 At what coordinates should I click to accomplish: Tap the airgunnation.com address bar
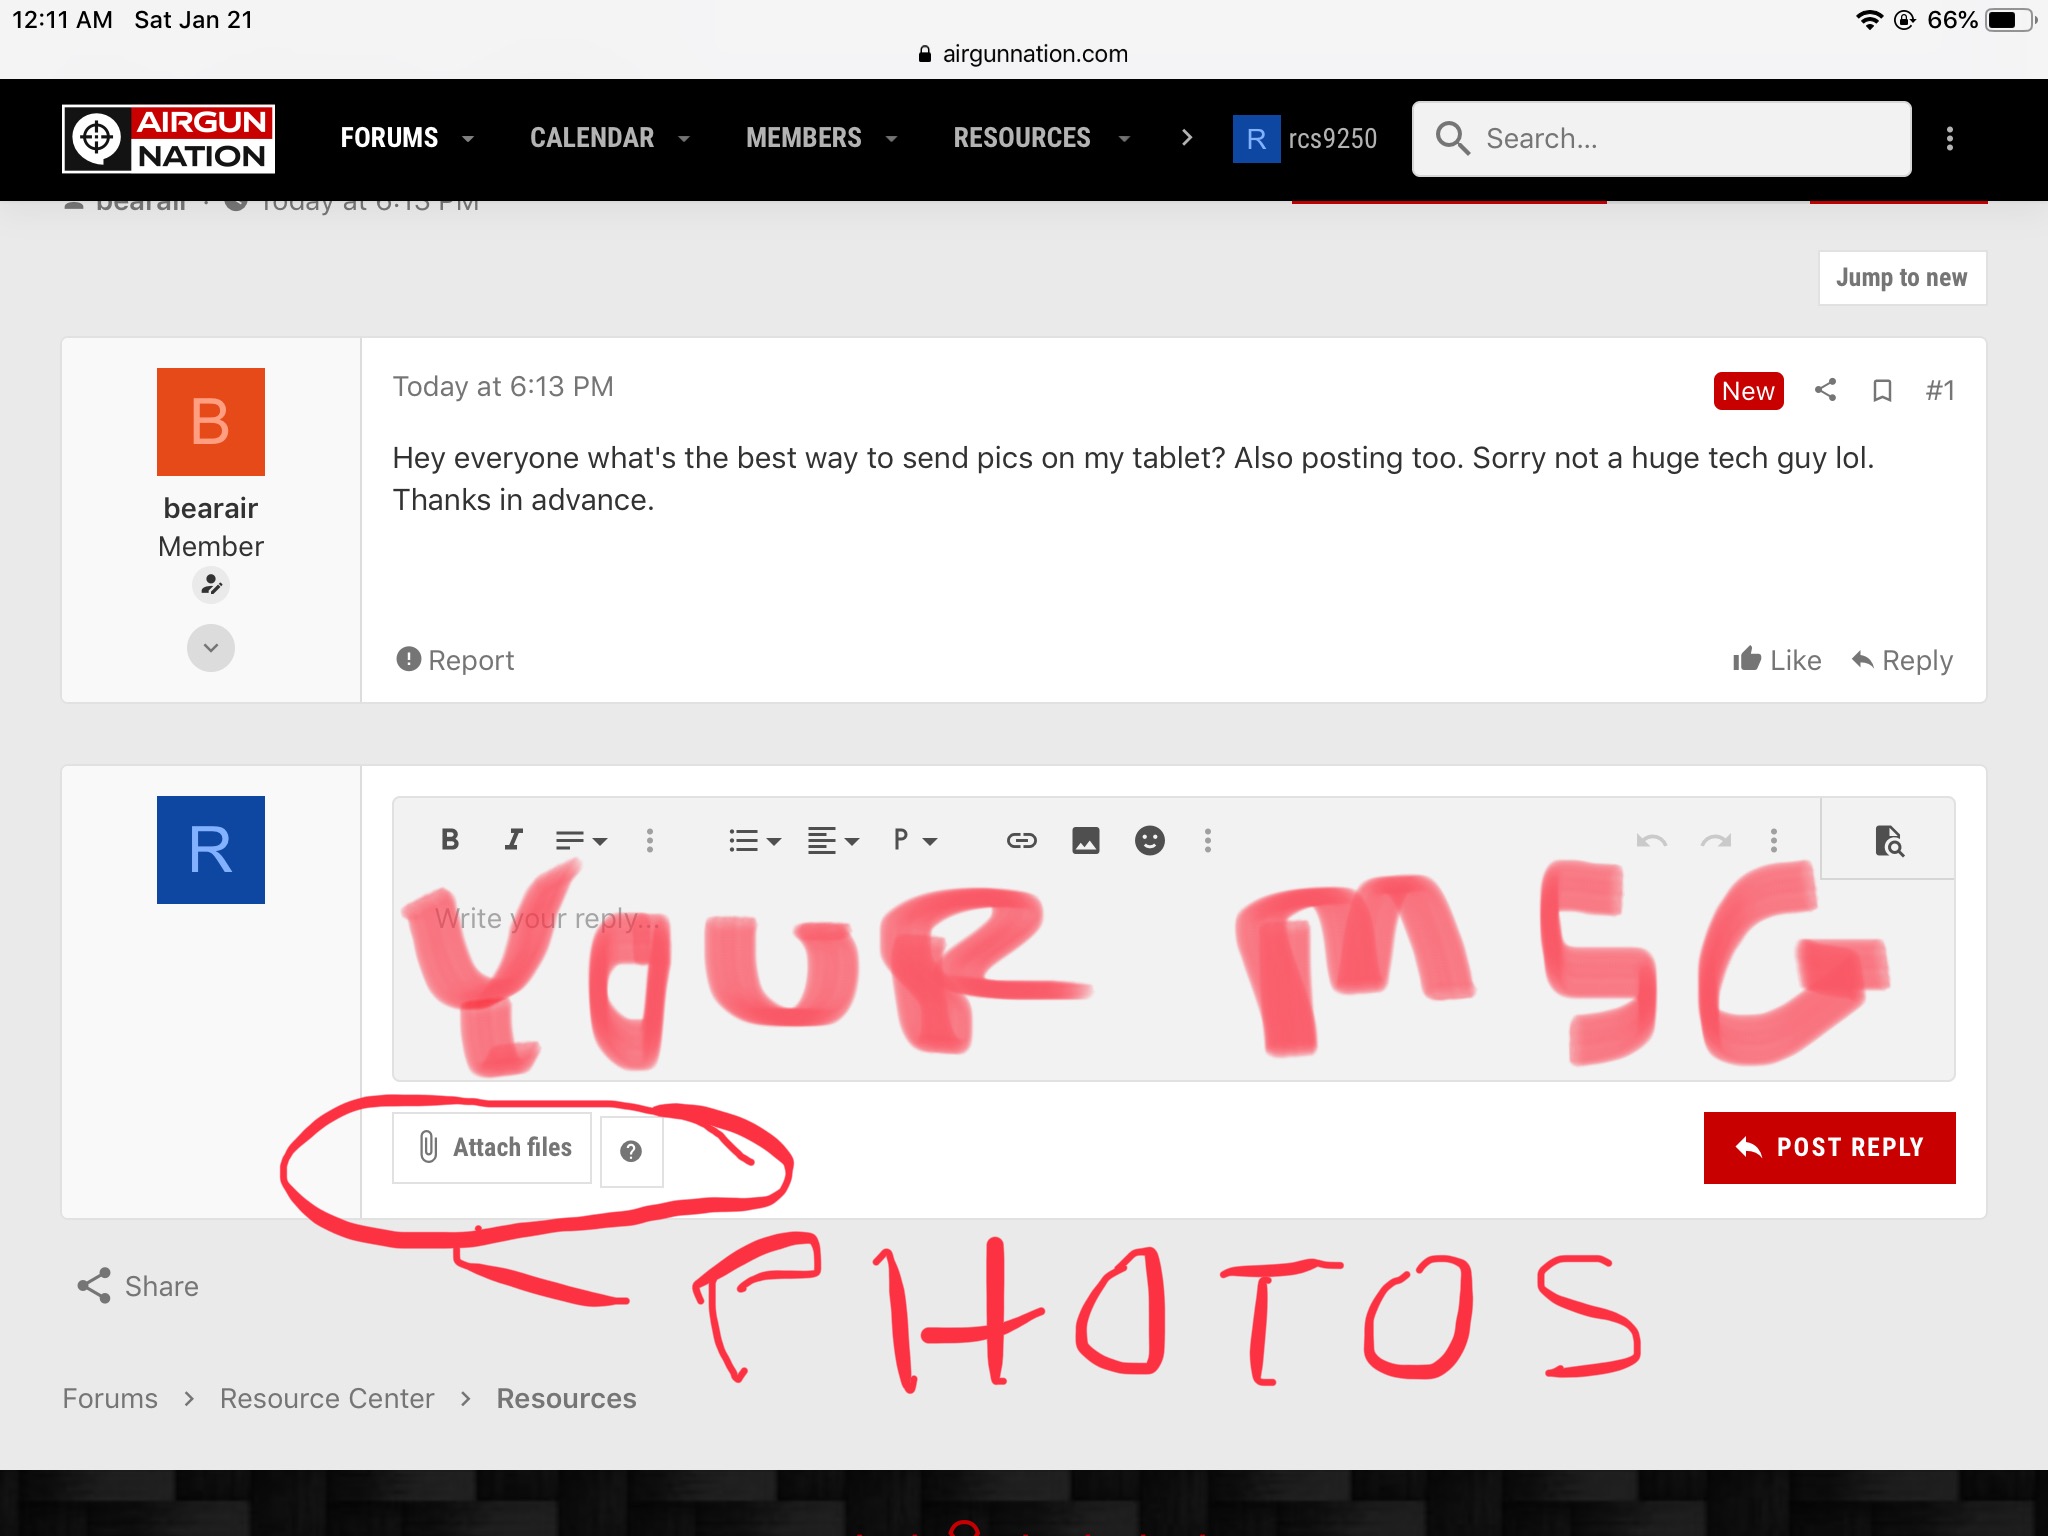coord(1024,54)
